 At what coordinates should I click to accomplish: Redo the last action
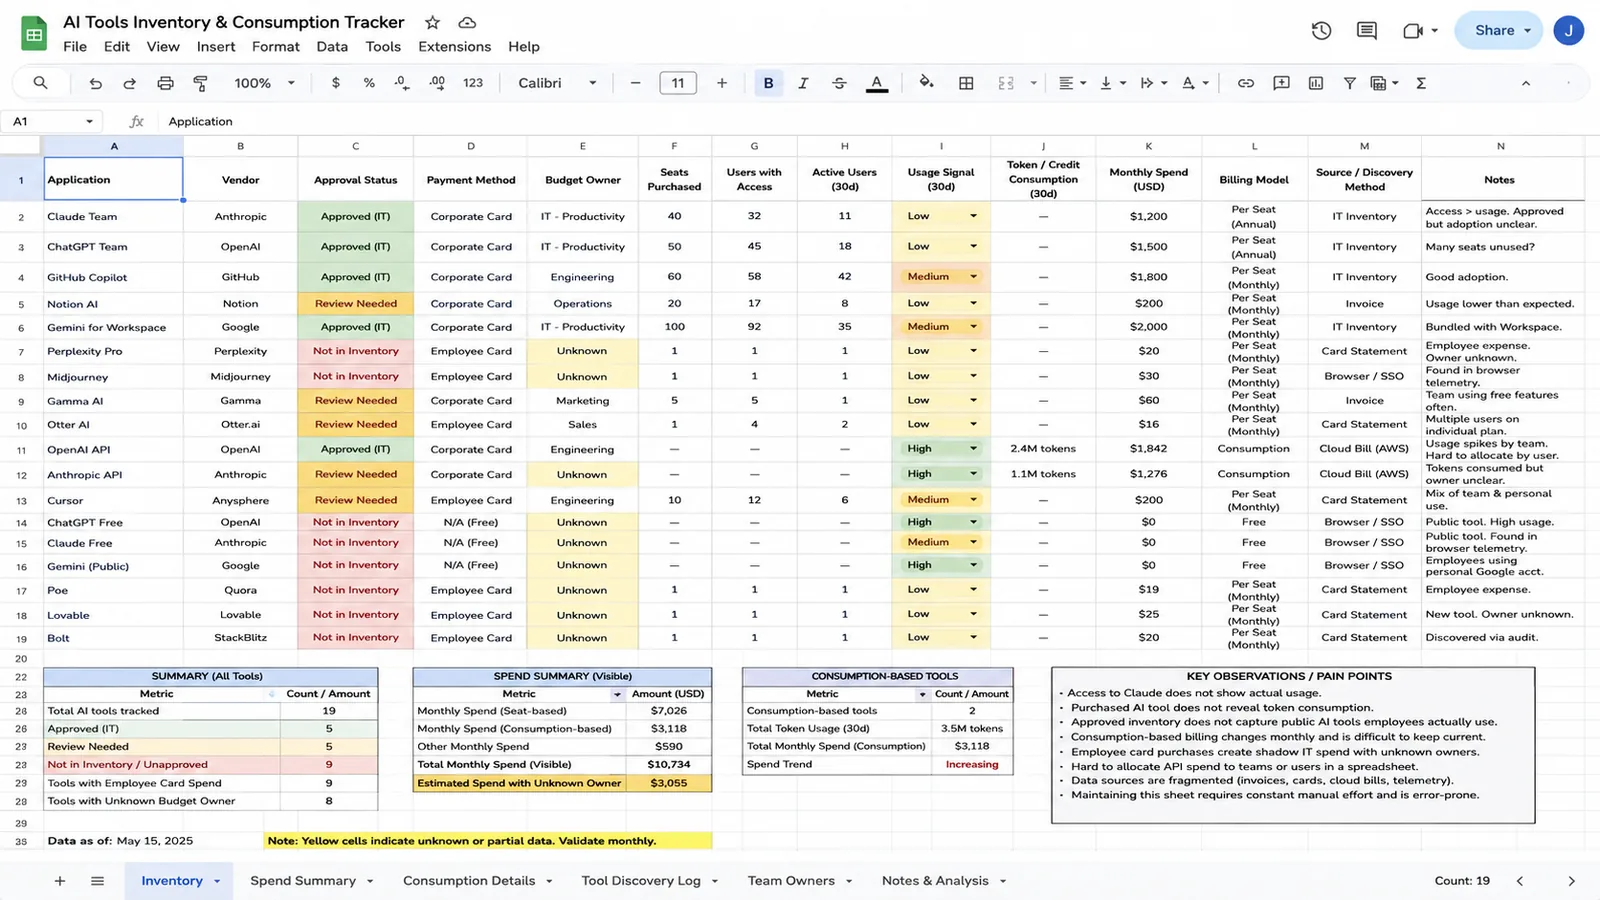click(130, 83)
